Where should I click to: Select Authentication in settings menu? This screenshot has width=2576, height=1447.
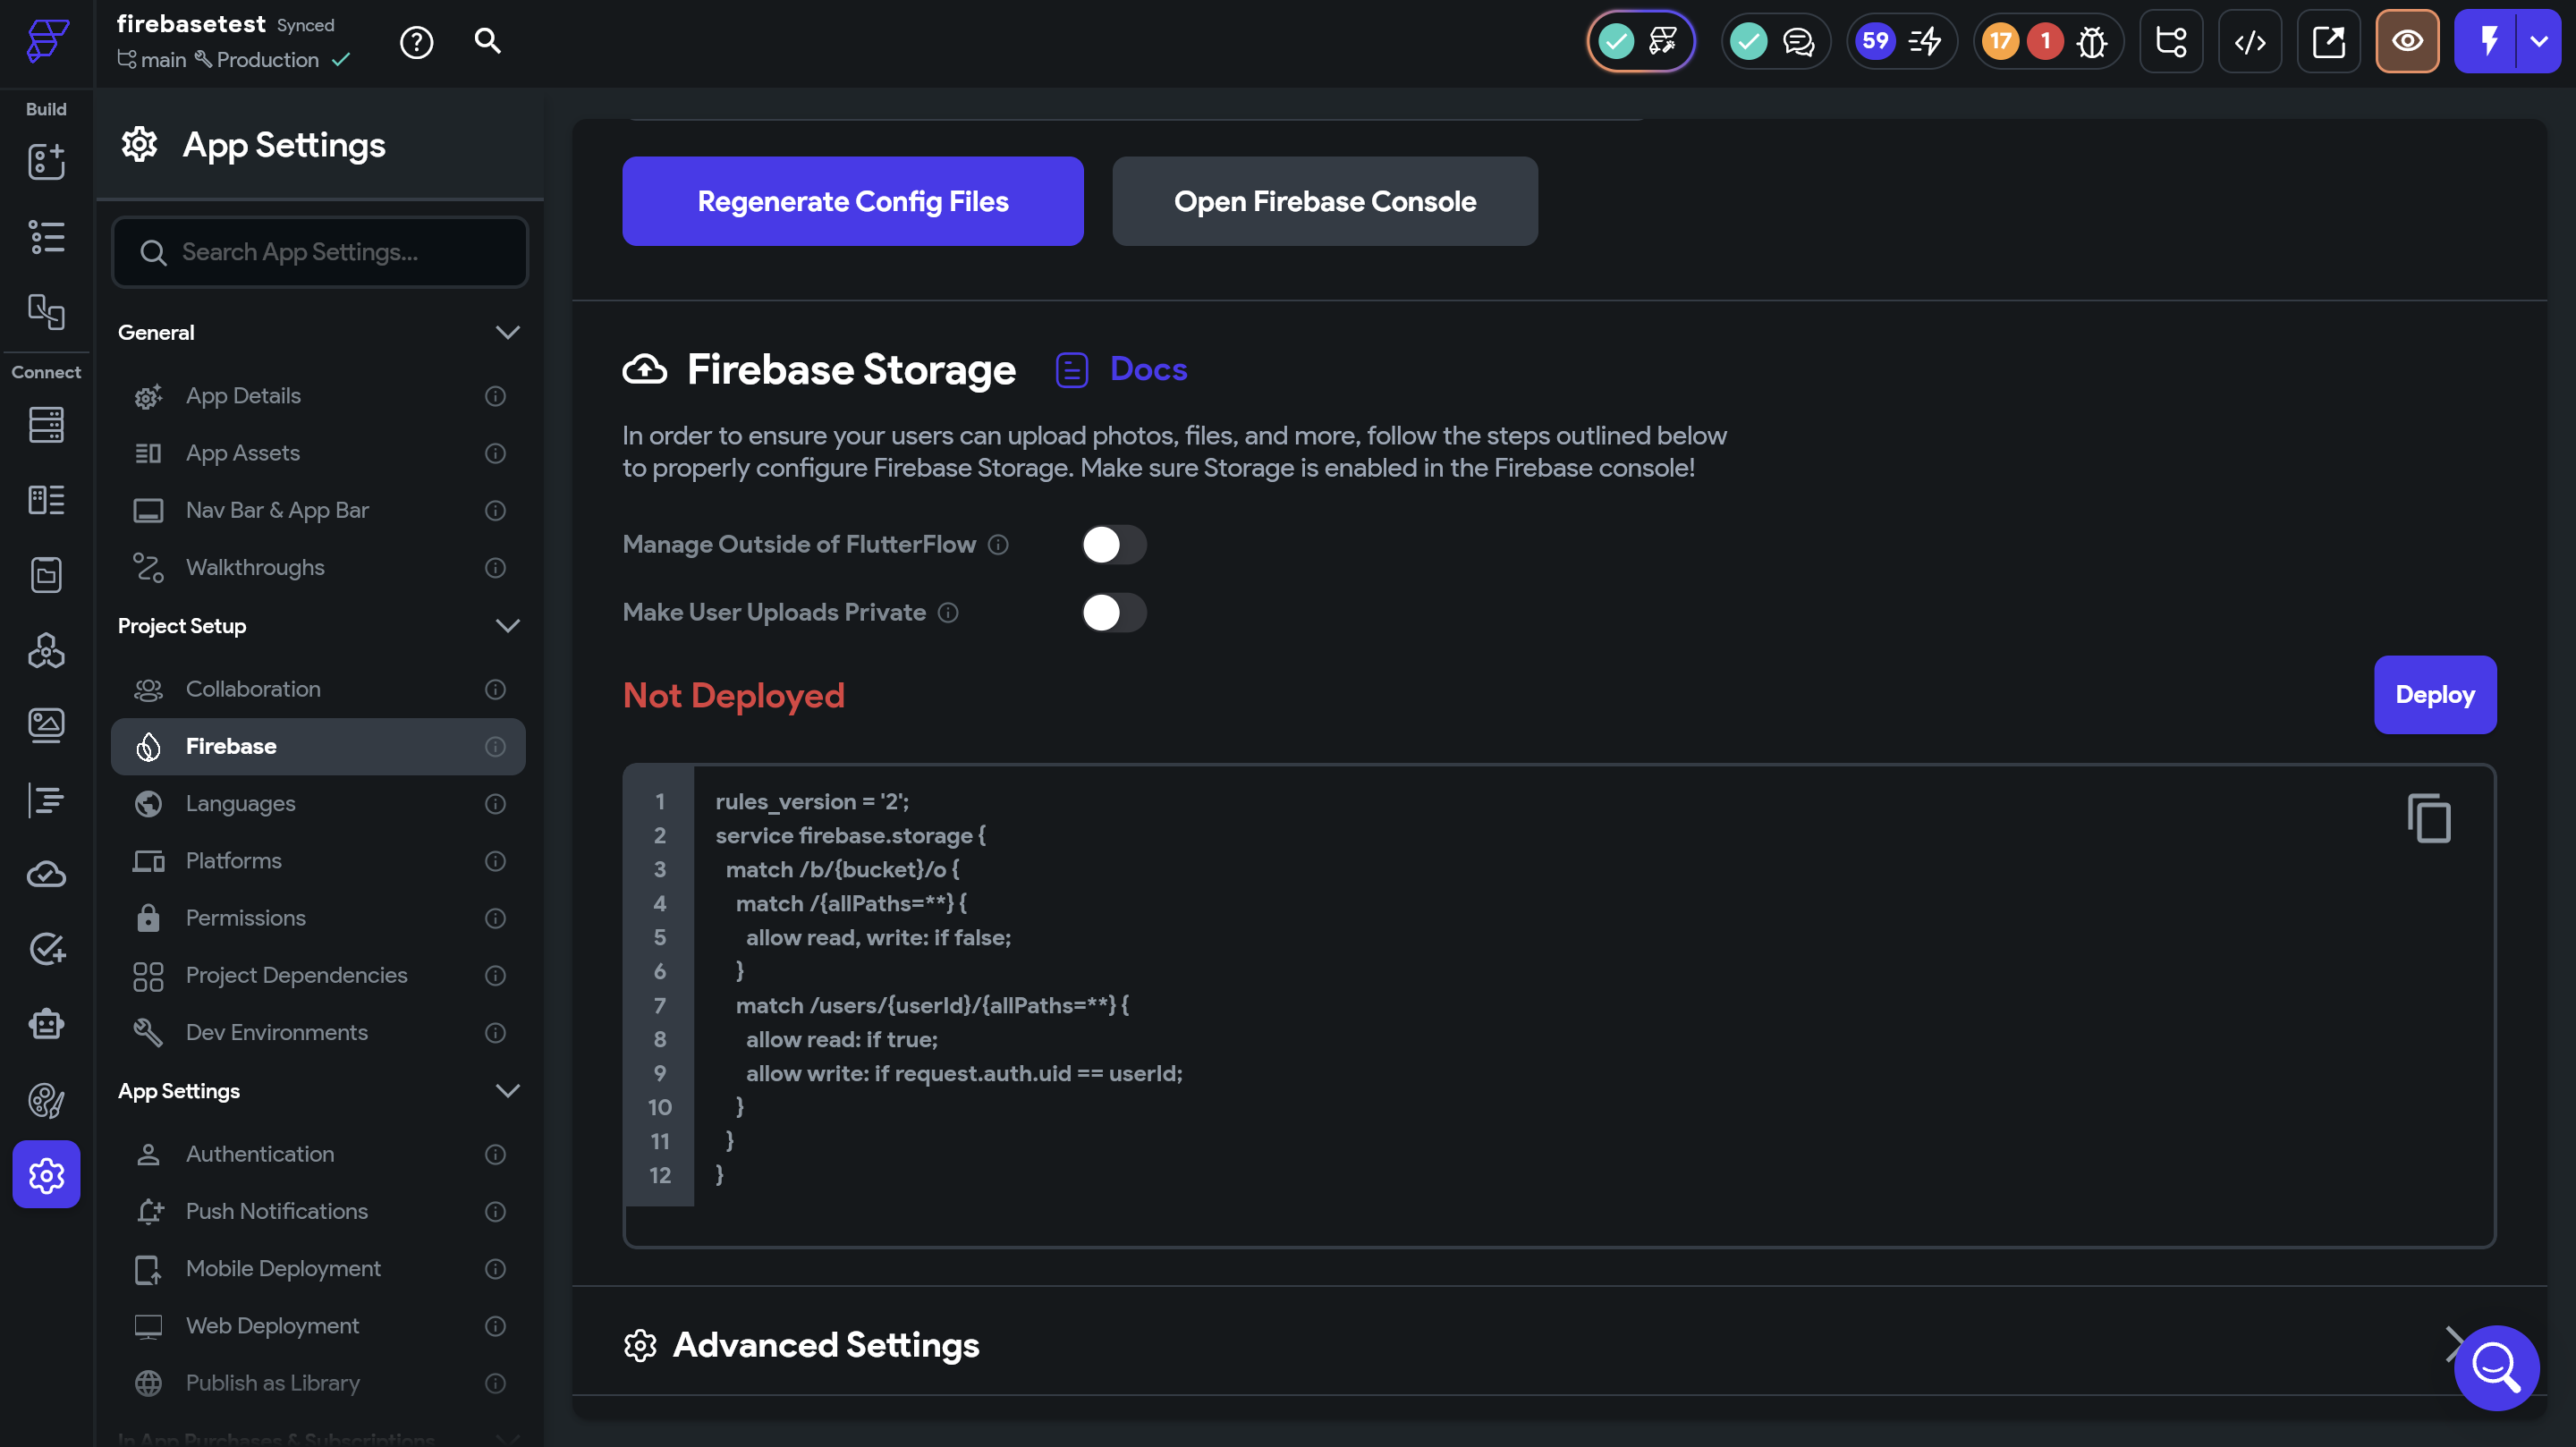(260, 1154)
